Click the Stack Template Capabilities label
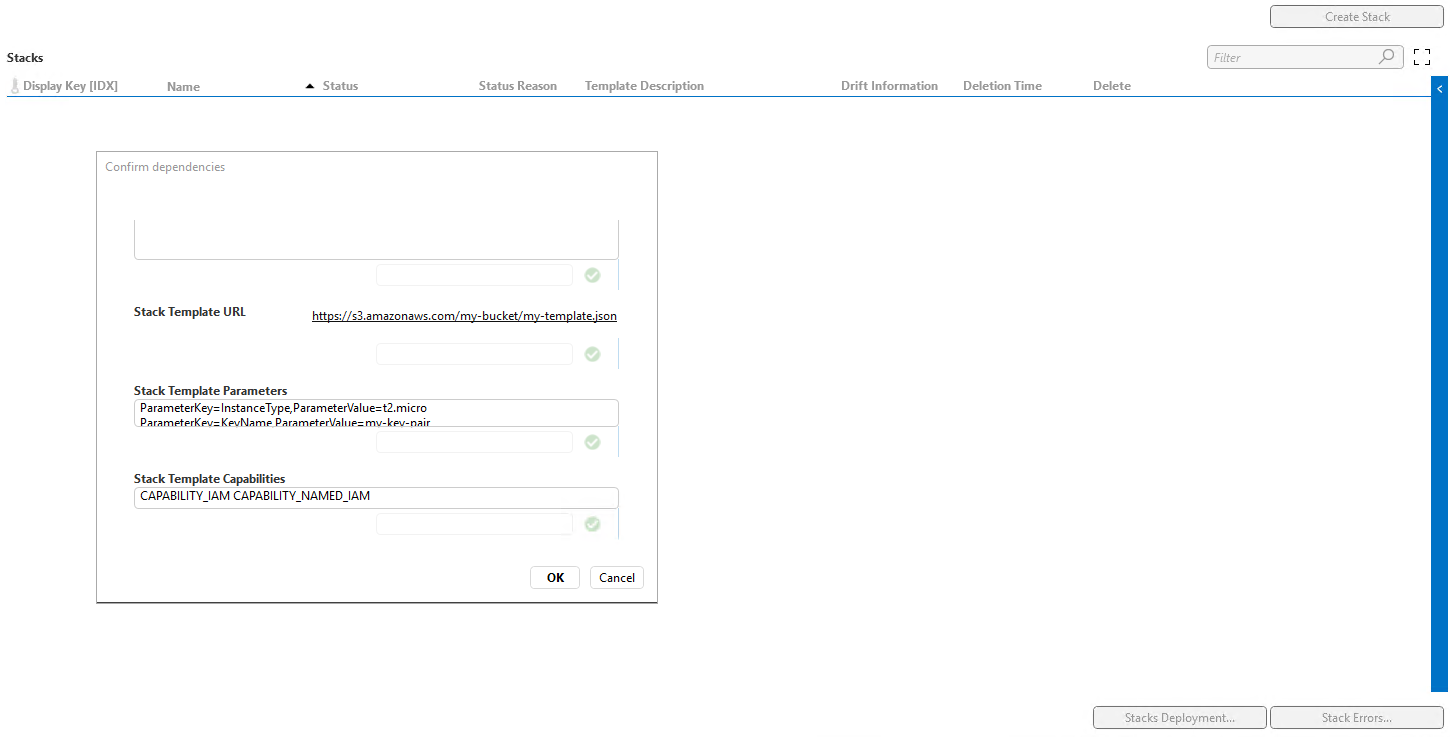The height and width of the screenshot is (737, 1450). pyautogui.click(x=210, y=479)
